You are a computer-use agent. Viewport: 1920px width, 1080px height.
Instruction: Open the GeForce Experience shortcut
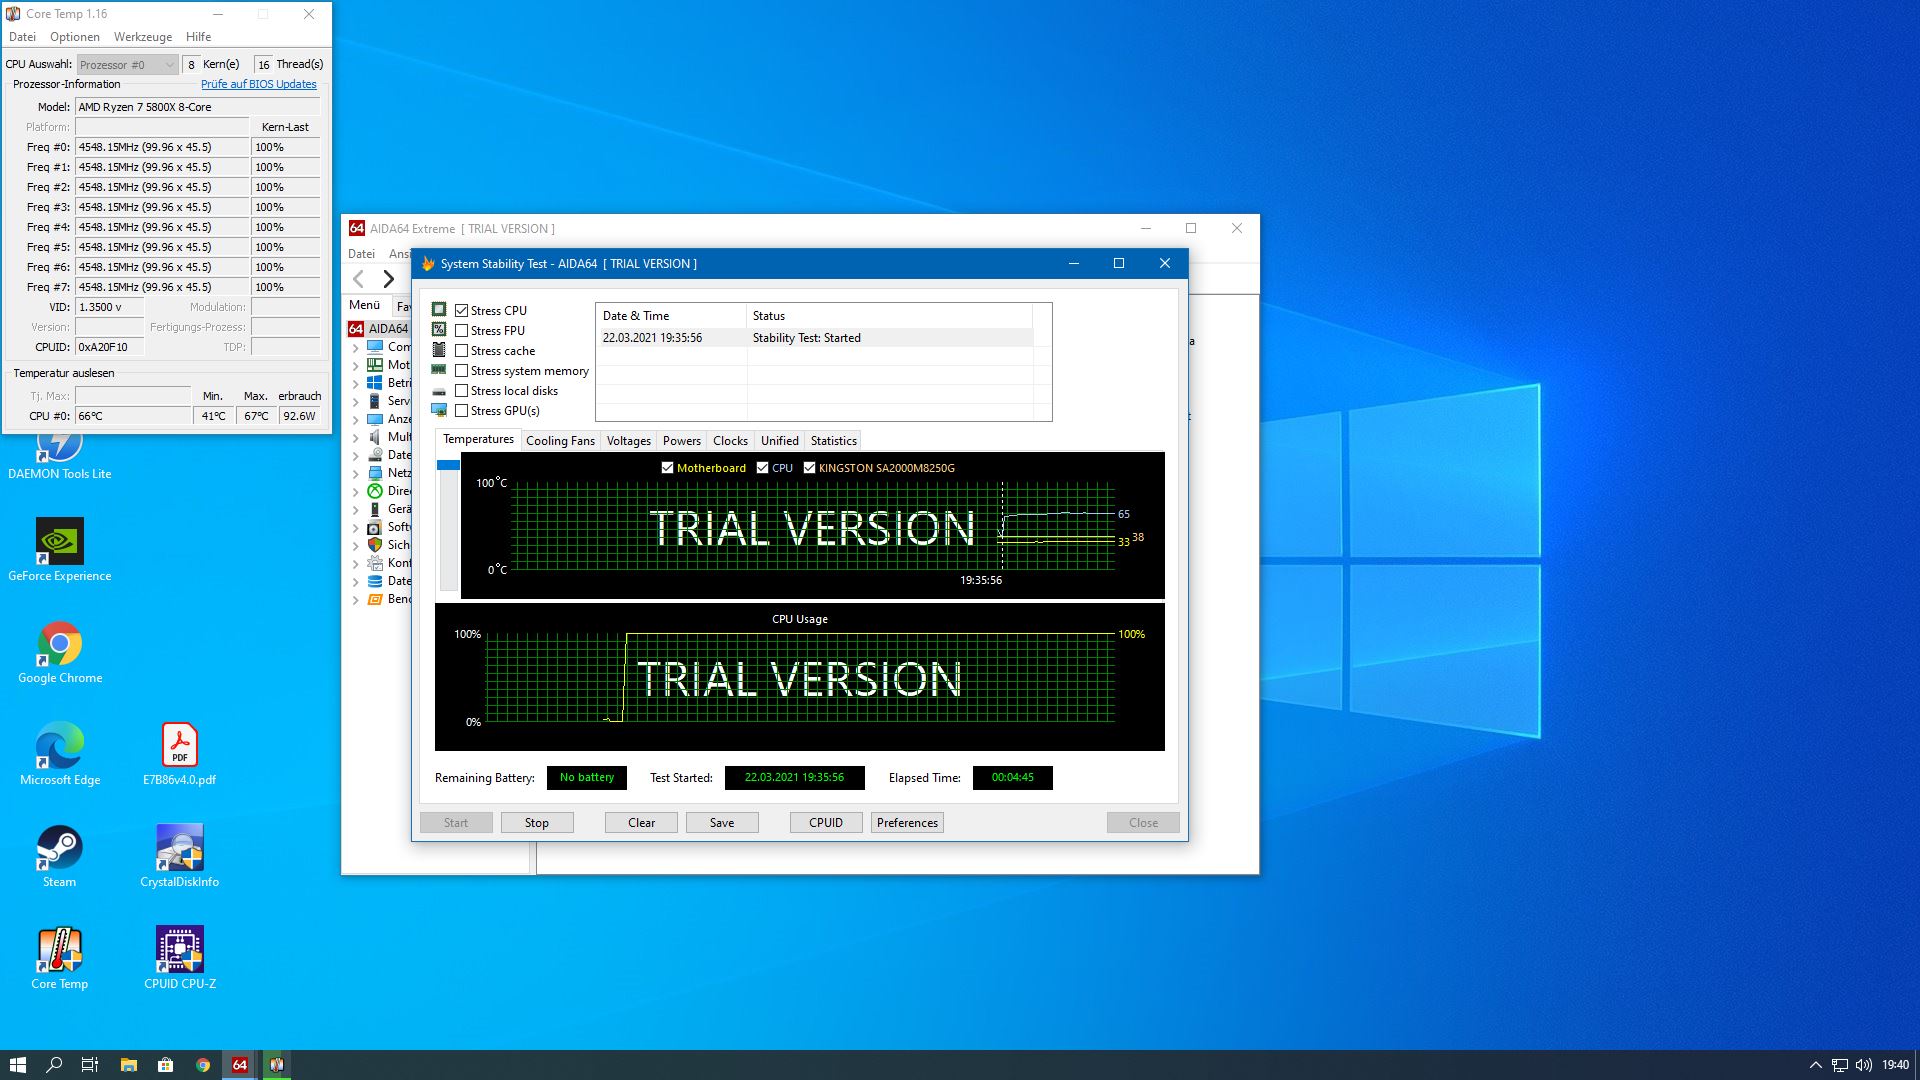pyautogui.click(x=60, y=543)
